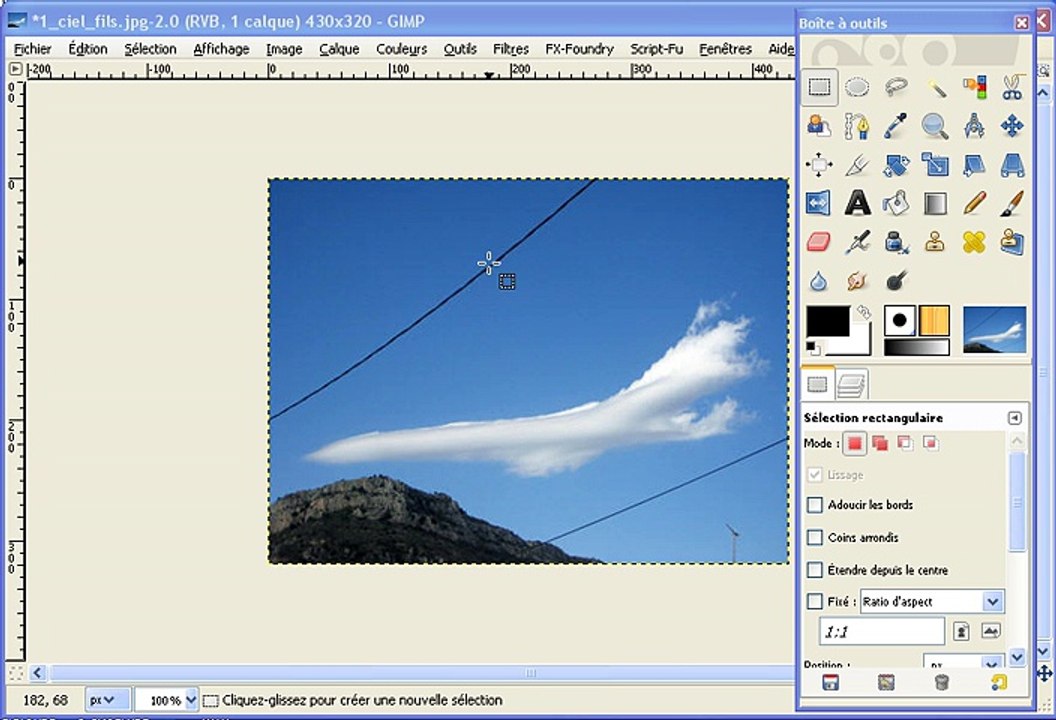Select the Pencil tool
Viewport: 1056px width, 720px height.
(x=974, y=203)
